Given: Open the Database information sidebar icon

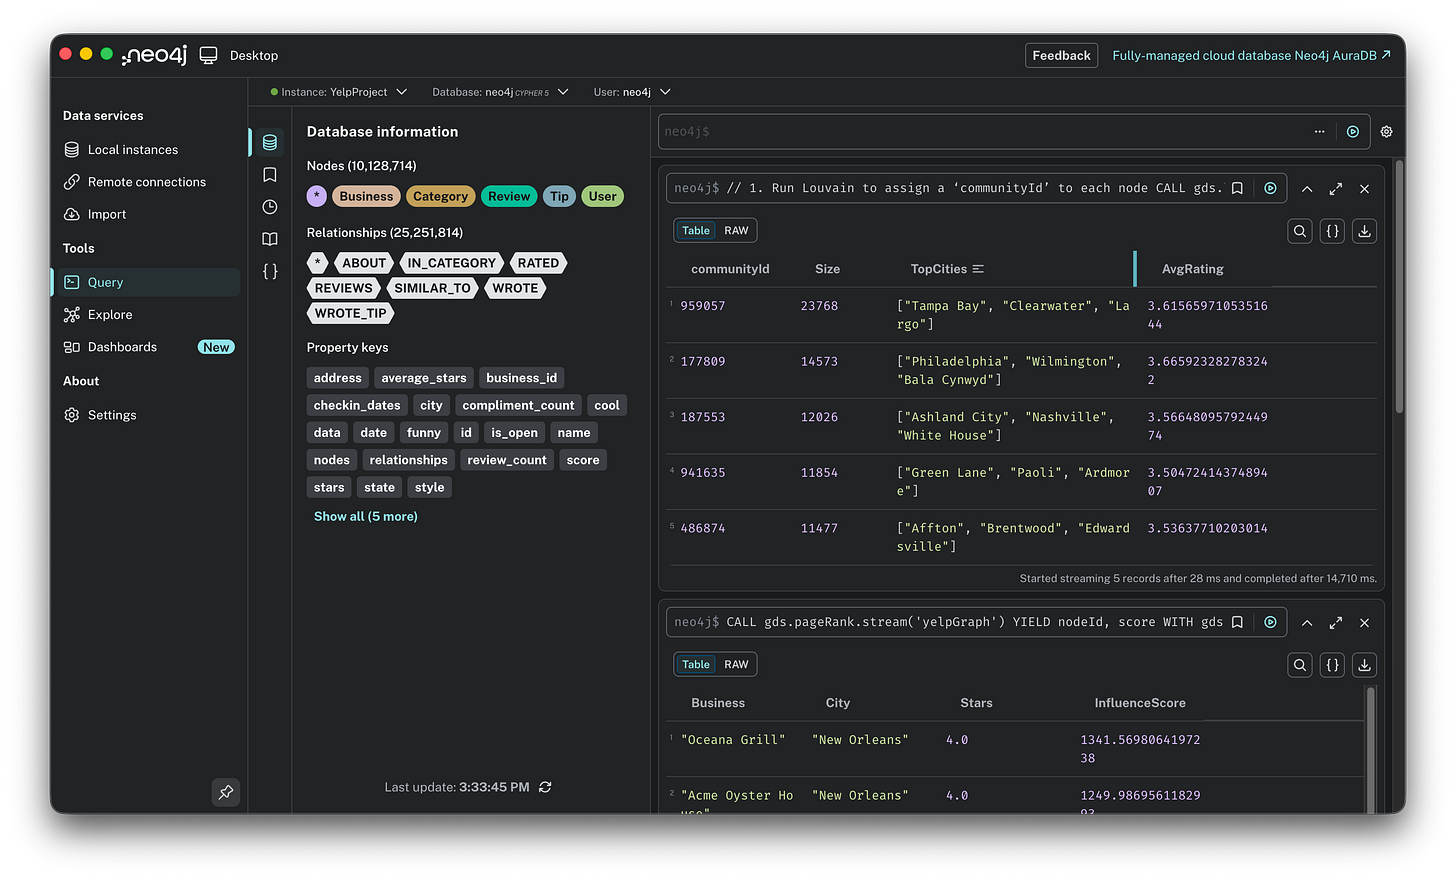Looking at the screenshot, I should [x=270, y=142].
